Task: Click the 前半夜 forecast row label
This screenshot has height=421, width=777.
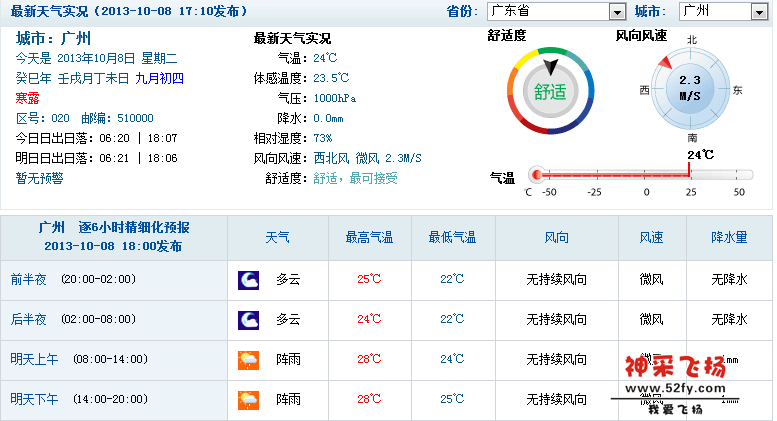Action: pyautogui.click(x=28, y=279)
